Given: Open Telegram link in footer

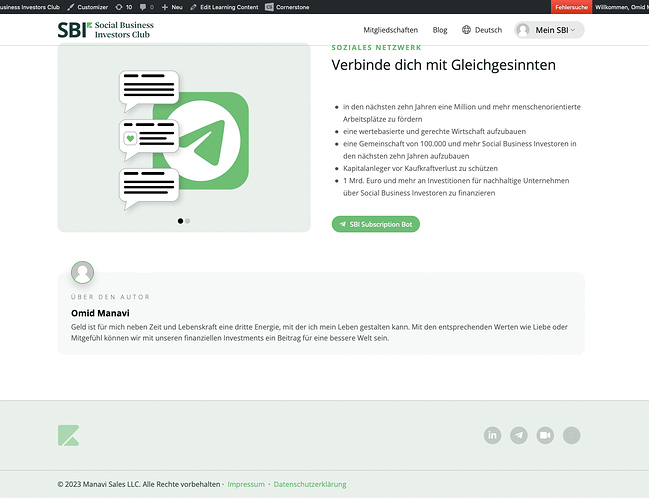Looking at the screenshot, I should 518,435.
